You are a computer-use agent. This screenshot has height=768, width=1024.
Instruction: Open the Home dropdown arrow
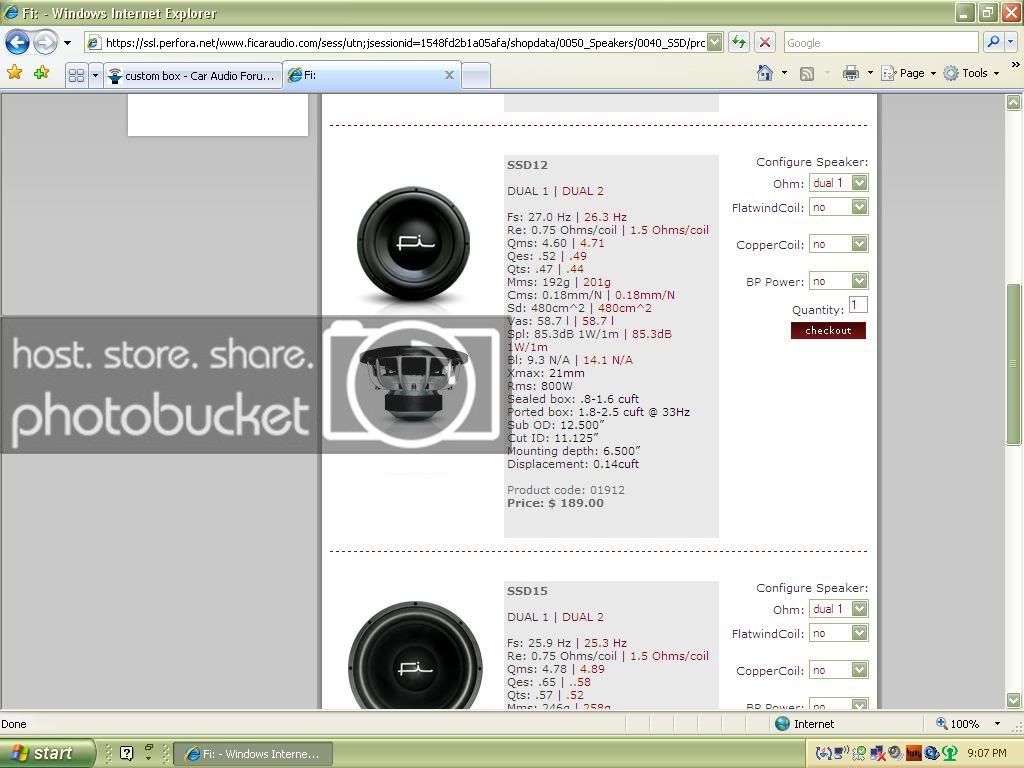784,73
